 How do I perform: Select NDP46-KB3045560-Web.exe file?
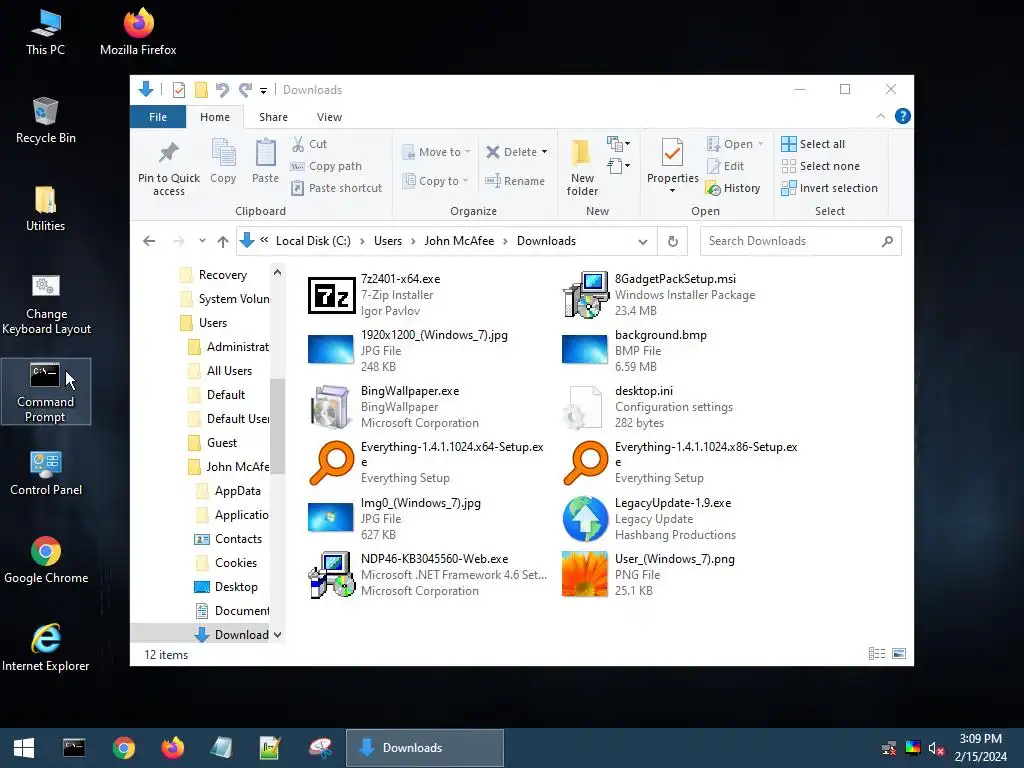point(427,575)
